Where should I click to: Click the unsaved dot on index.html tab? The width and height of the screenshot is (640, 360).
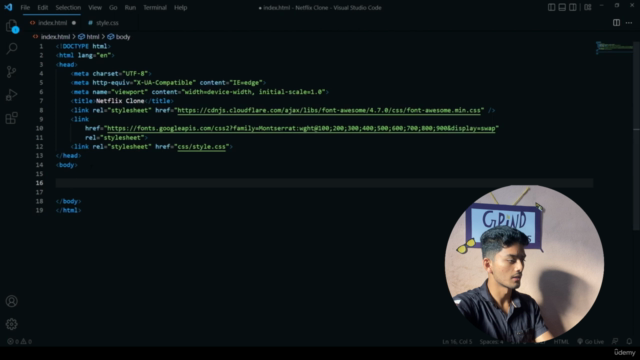point(74,23)
